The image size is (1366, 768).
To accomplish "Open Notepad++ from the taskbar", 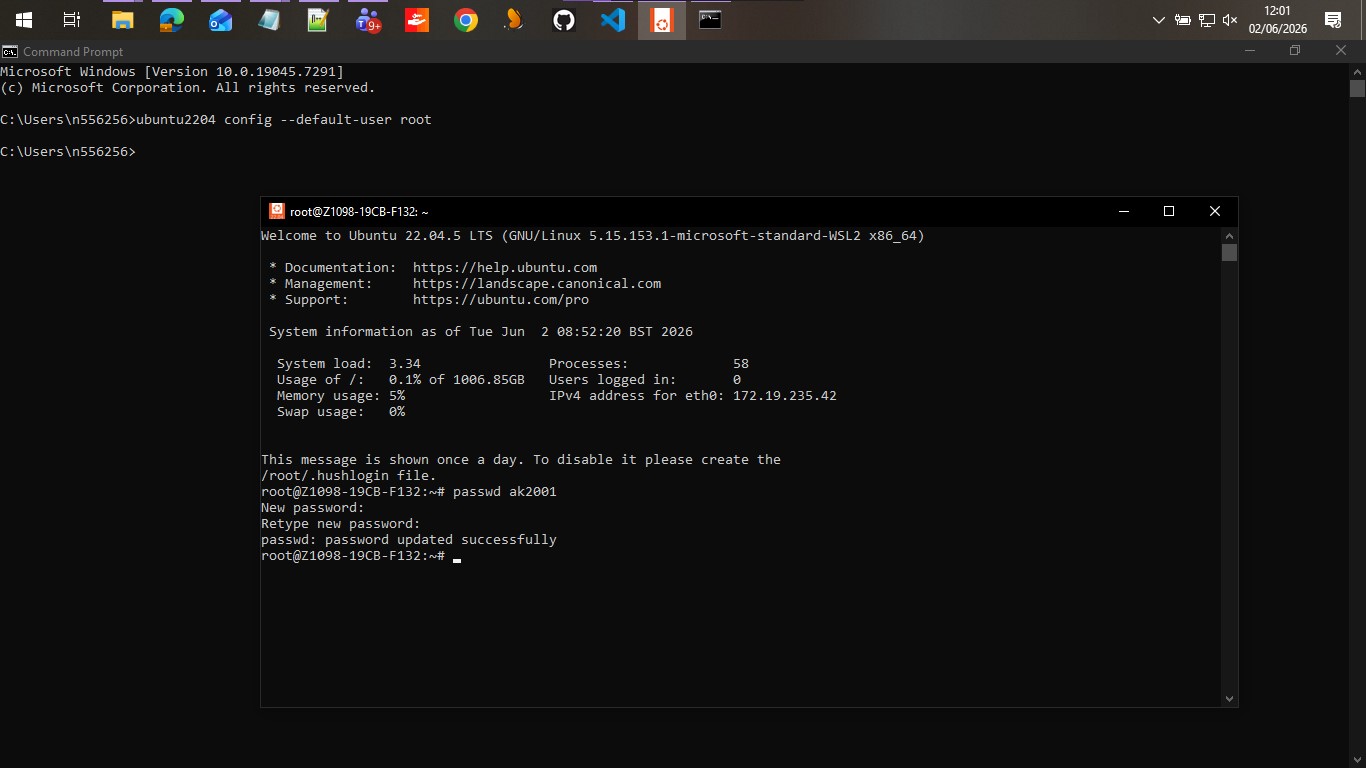I will coord(318,20).
